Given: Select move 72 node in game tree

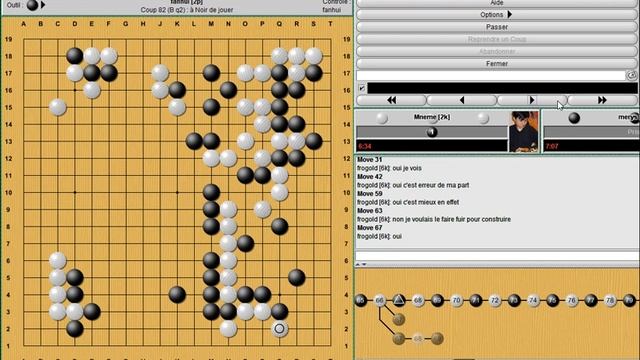Looking at the screenshot, I should [x=495, y=300].
